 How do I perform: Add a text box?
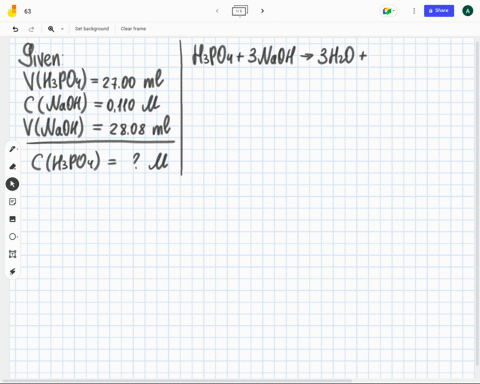click(x=12, y=254)
